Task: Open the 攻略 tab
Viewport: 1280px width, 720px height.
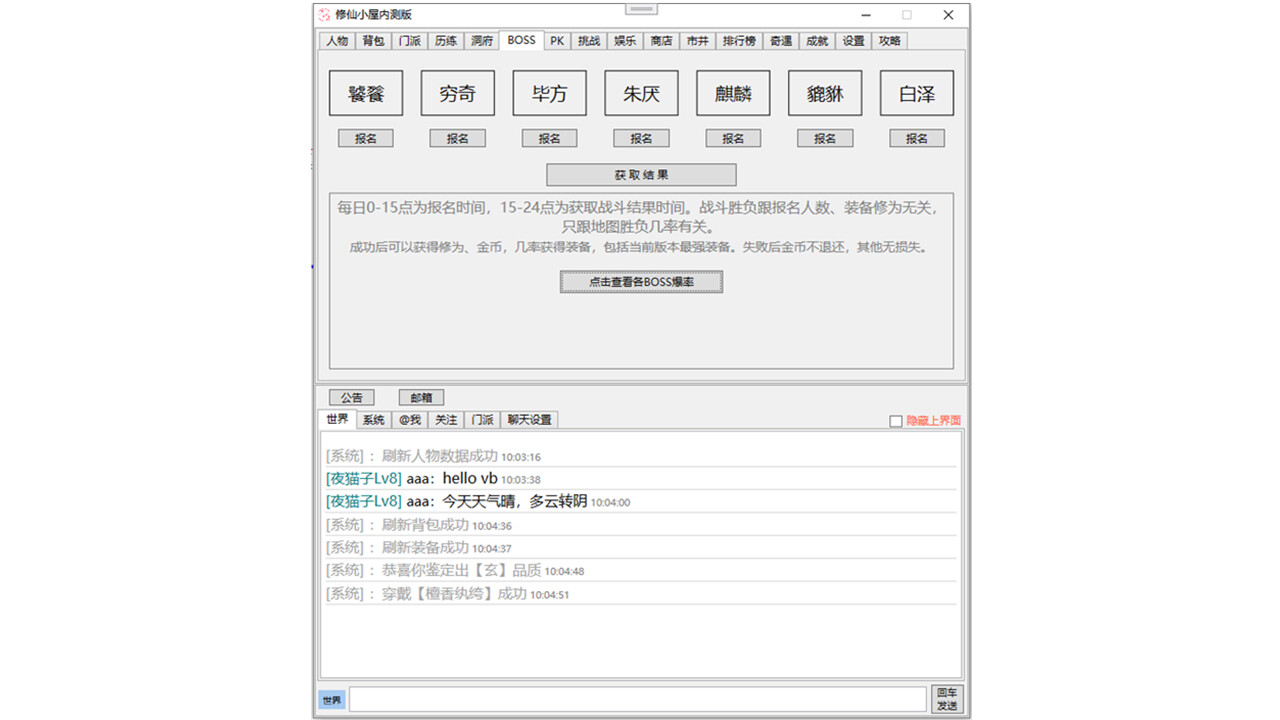Action: coord(888,41)
